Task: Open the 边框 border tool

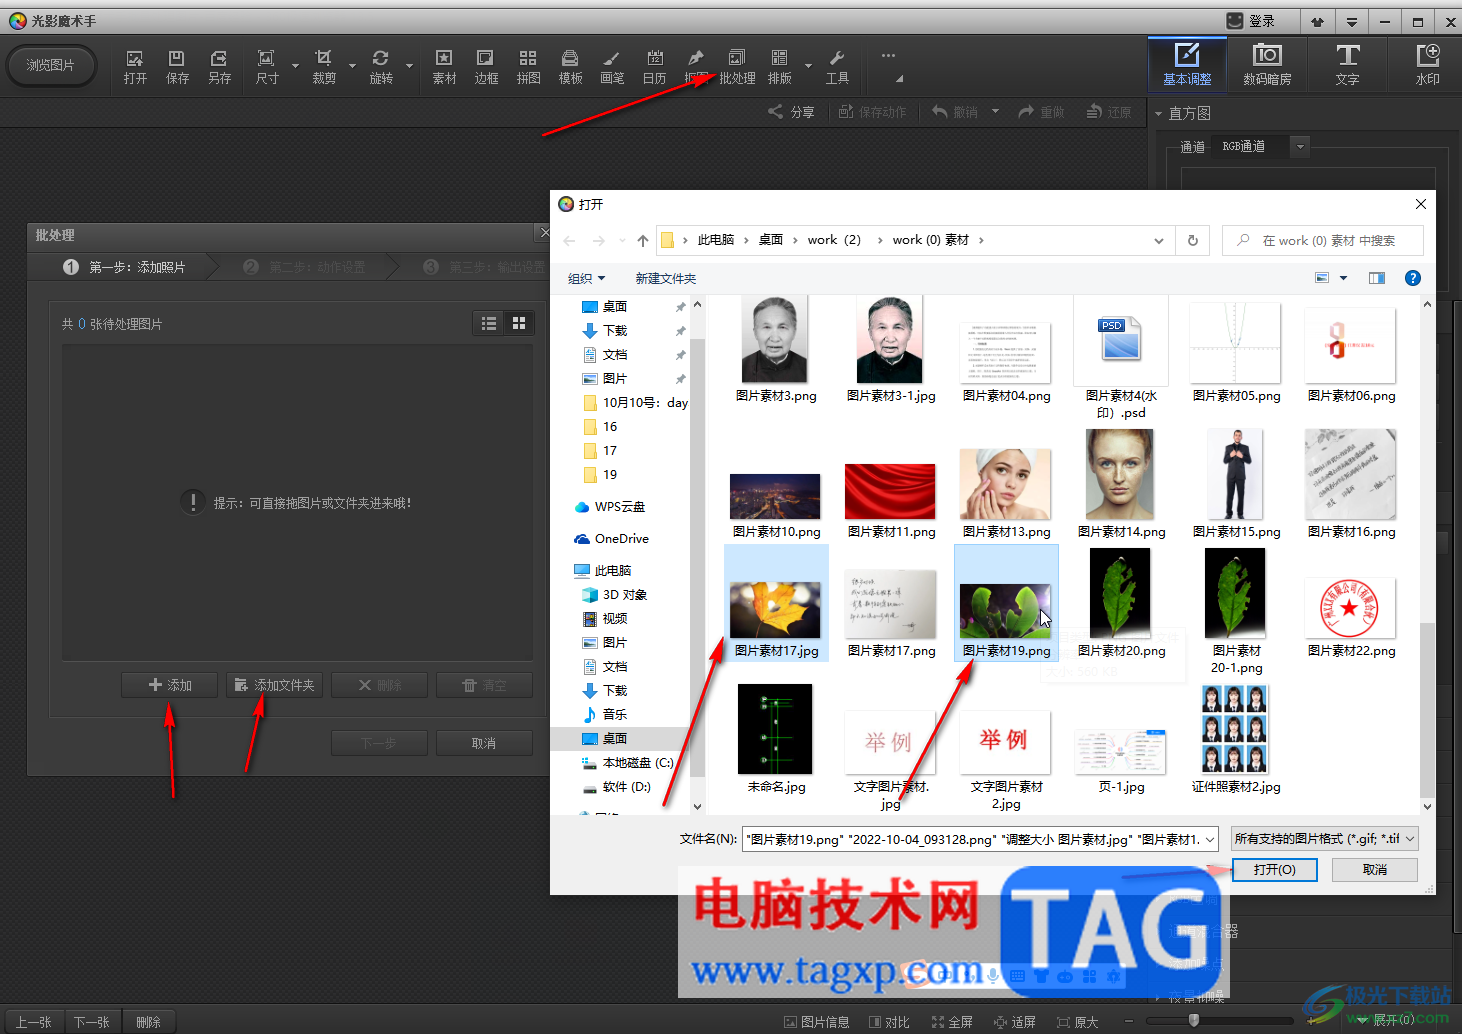Action: point(486,67)
